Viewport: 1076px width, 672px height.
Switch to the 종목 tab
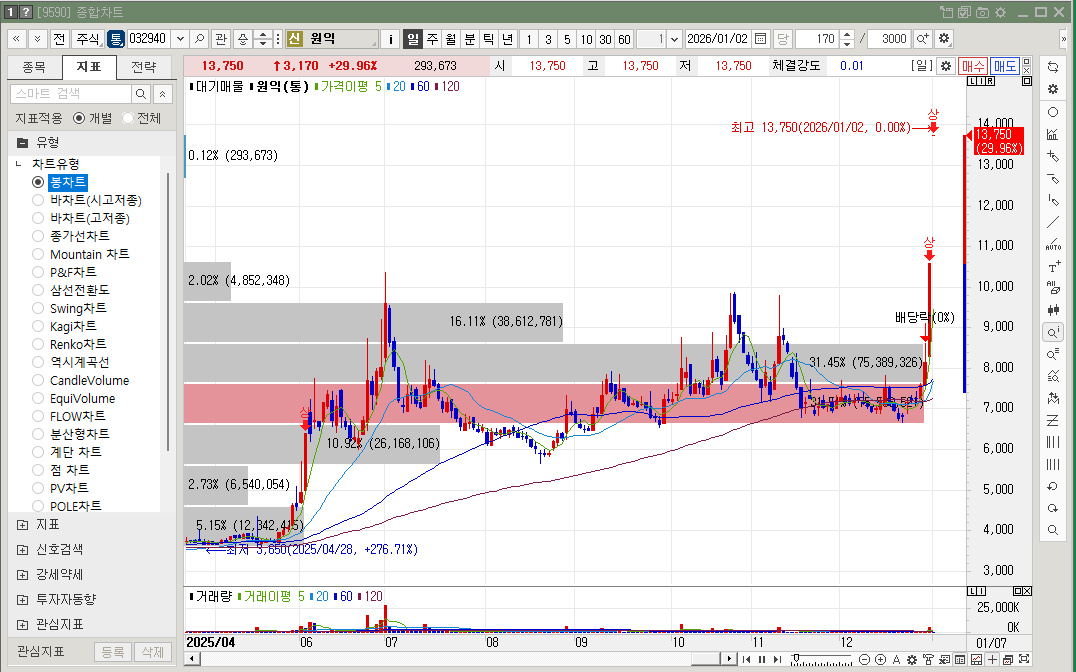(34, 67)
